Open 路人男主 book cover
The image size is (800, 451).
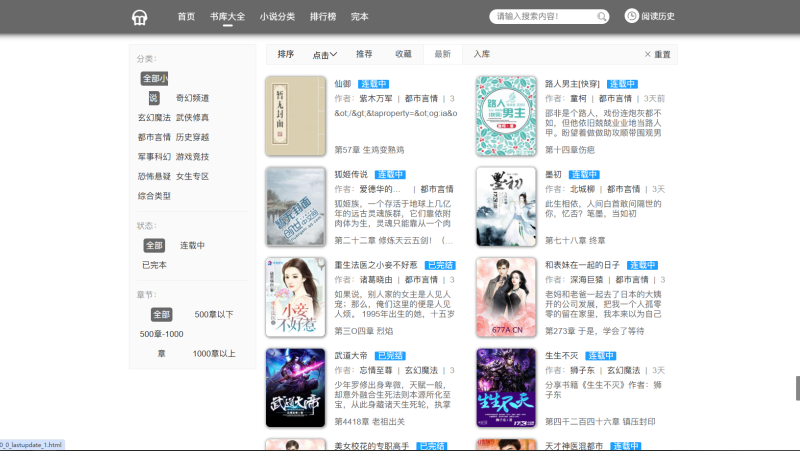506,116
